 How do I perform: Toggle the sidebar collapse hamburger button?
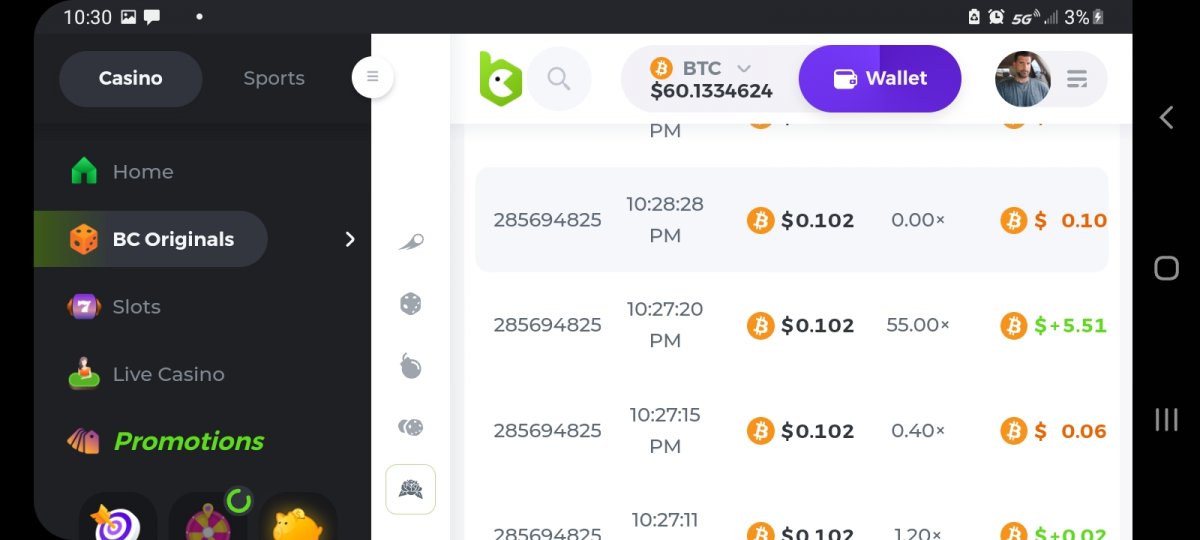point(373,77)
